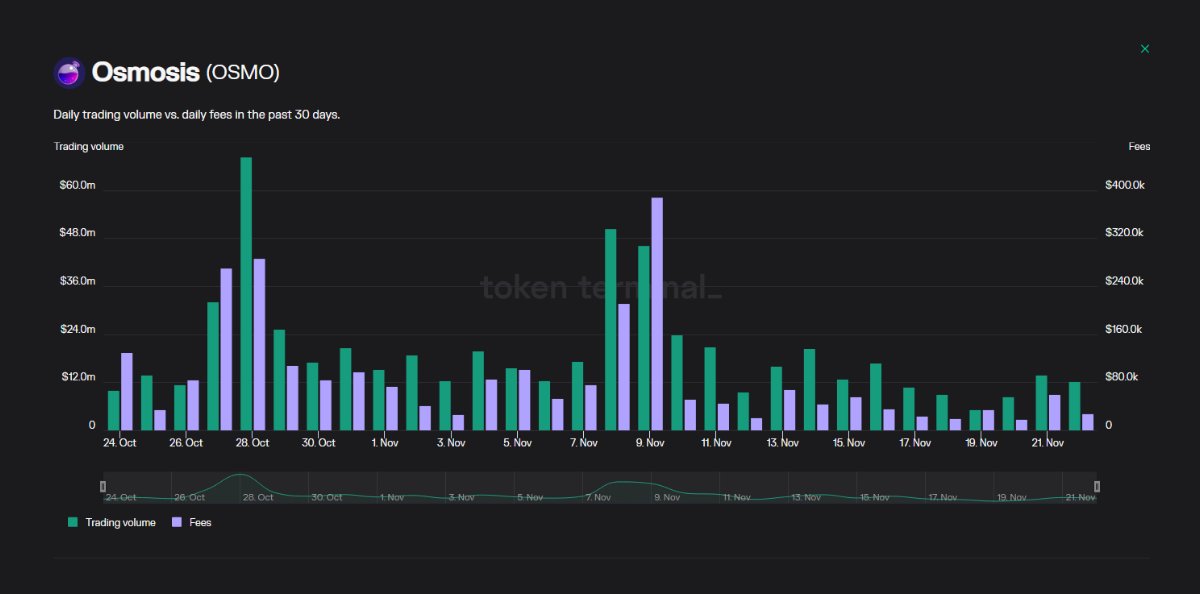Click the Osmosis title text

145,72
